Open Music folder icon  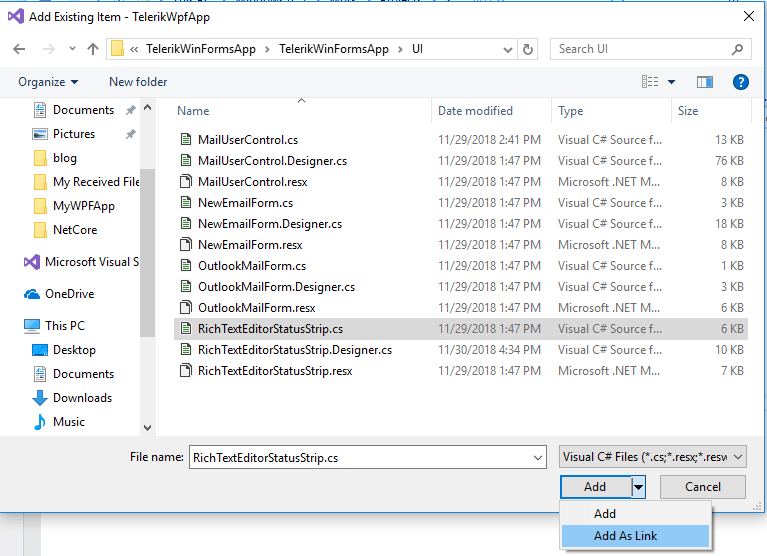40,422
